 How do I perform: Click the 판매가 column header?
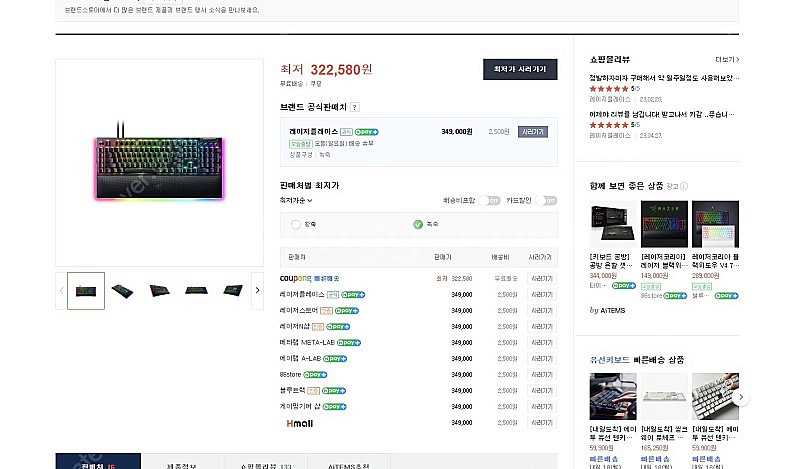(x=442, y=257)
